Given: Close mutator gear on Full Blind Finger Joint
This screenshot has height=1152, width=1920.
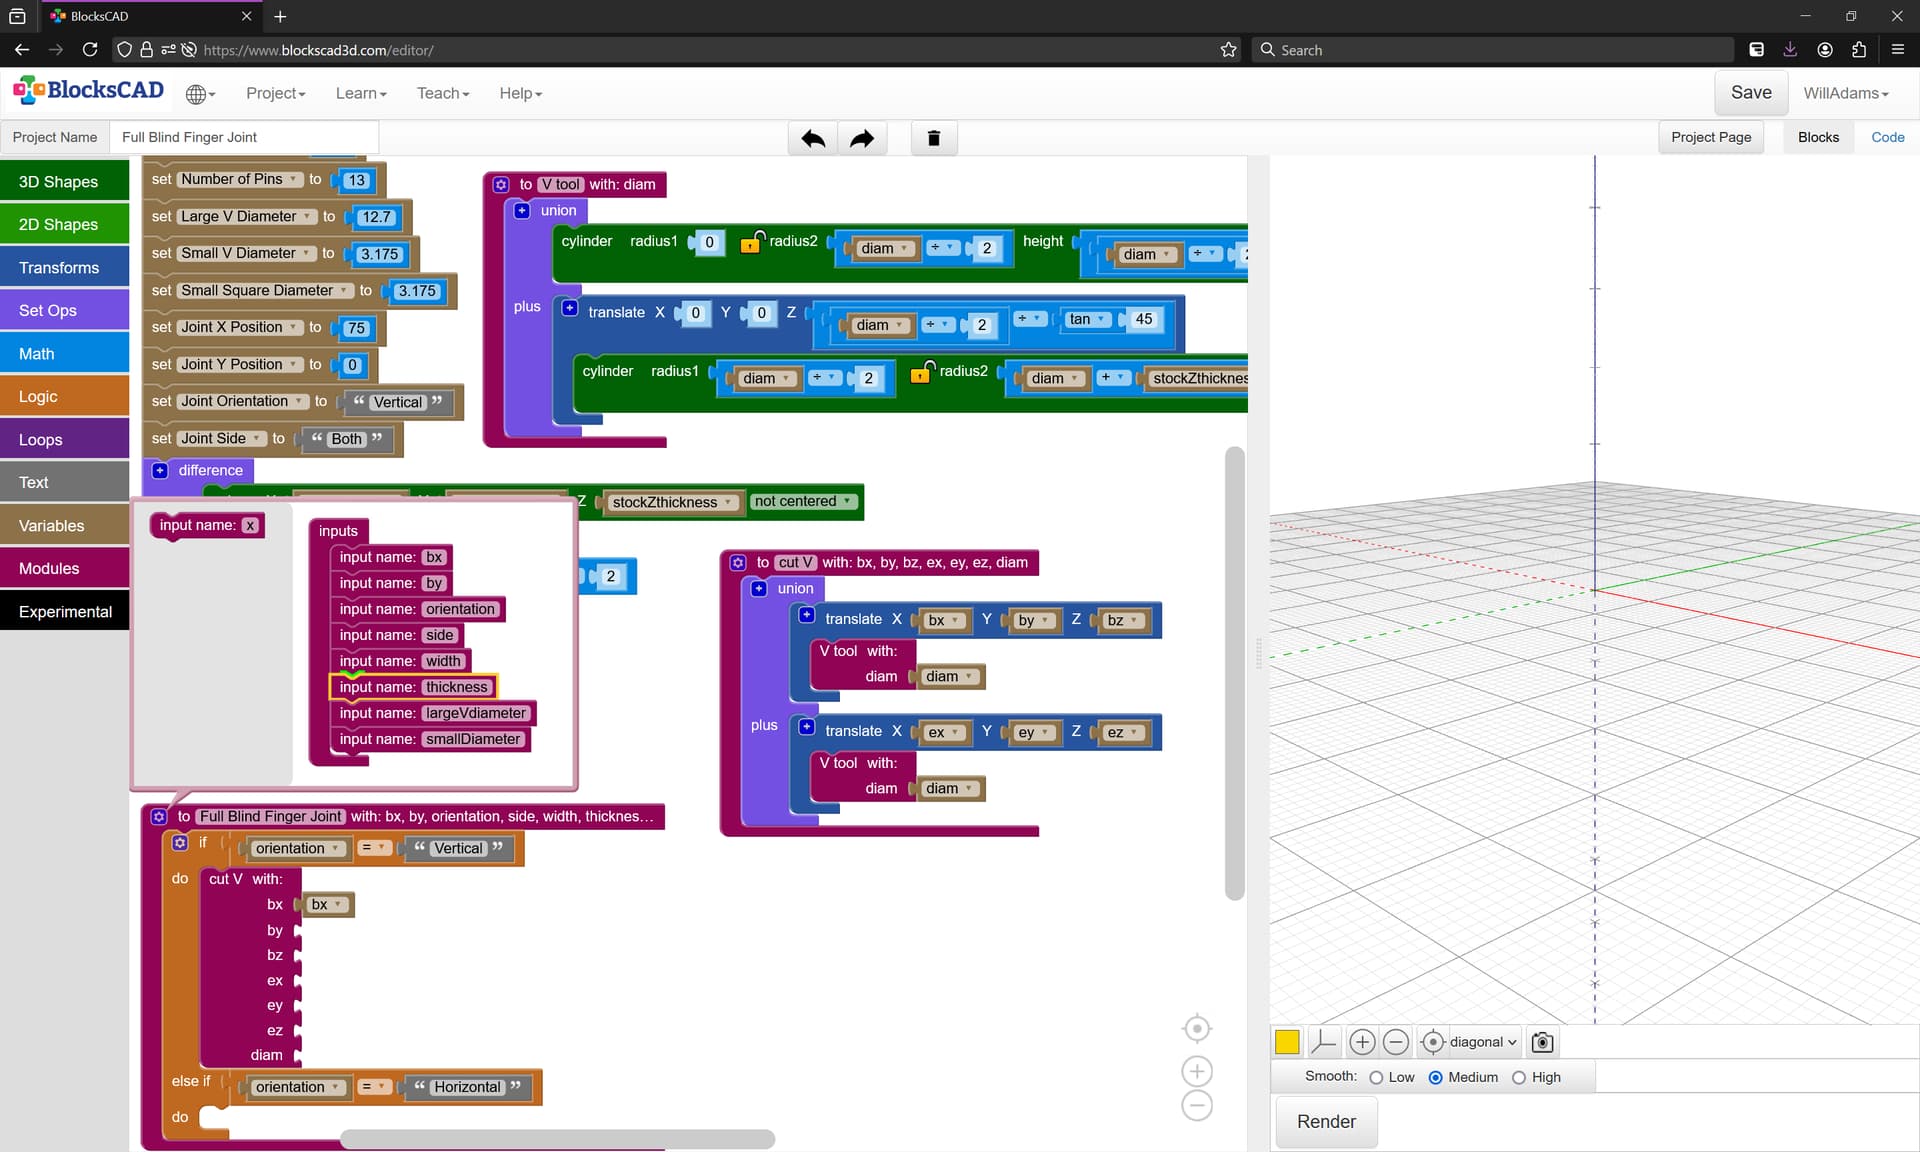Looking at the screenshot, I should coord(159,817).
